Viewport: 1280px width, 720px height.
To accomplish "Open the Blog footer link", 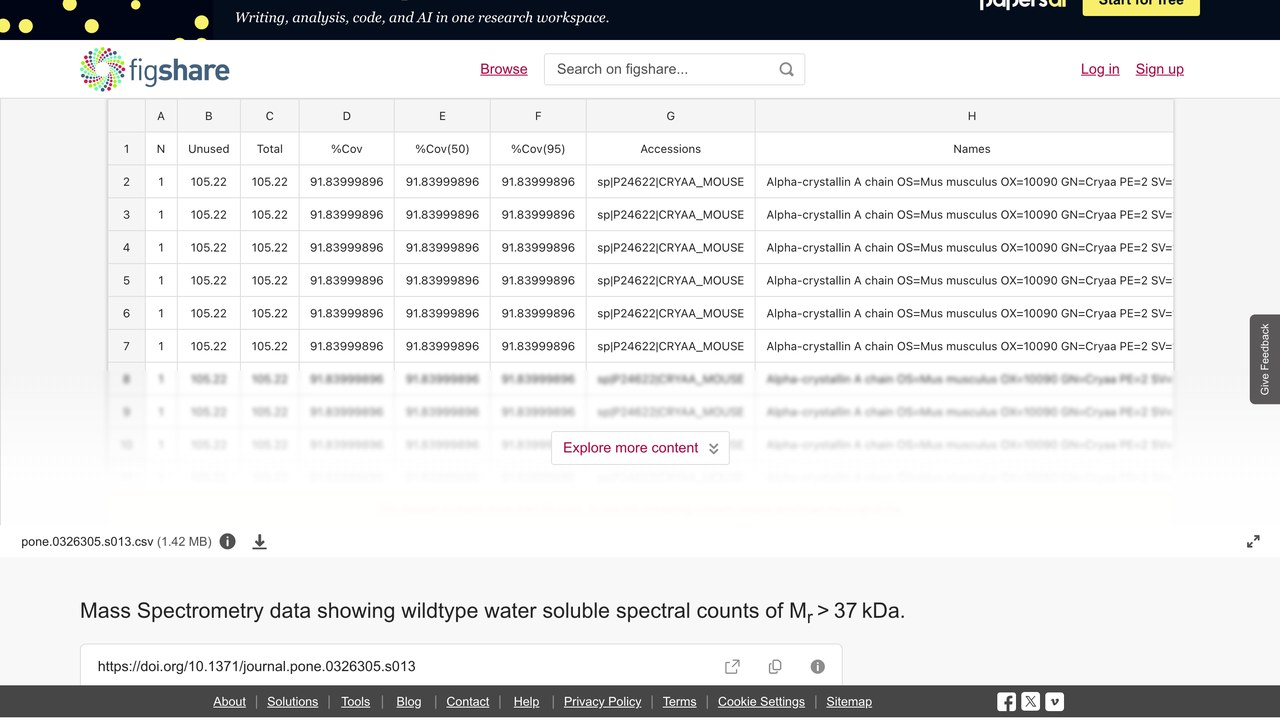I will (409, 702).
